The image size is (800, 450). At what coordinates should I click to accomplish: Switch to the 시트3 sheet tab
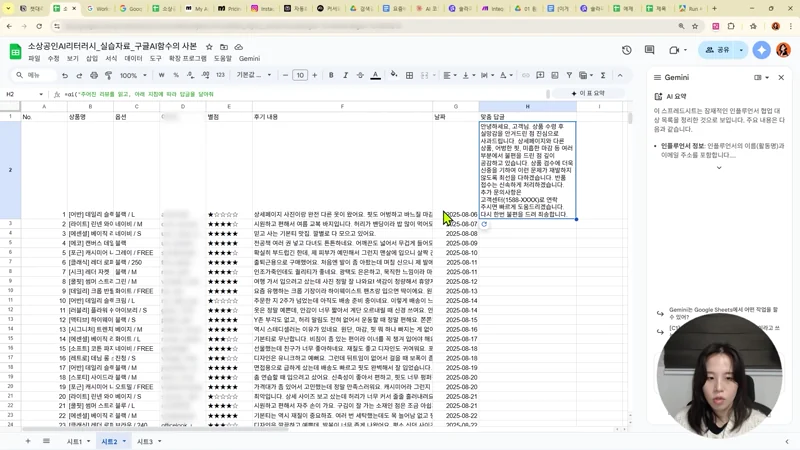click(145, 441)
